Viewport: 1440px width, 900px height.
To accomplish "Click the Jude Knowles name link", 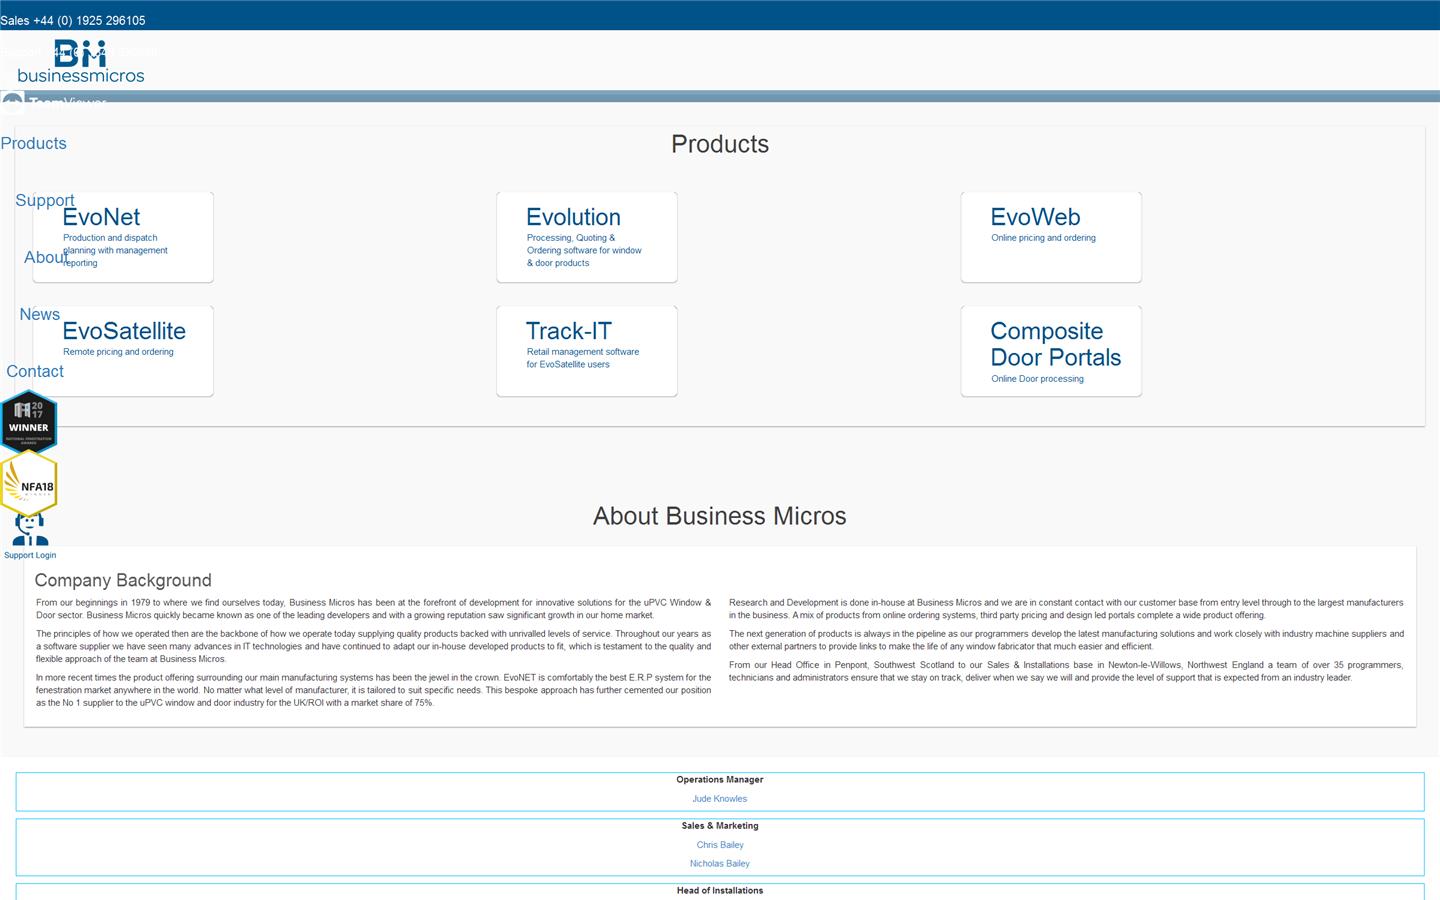I will (x=720, y=799).
